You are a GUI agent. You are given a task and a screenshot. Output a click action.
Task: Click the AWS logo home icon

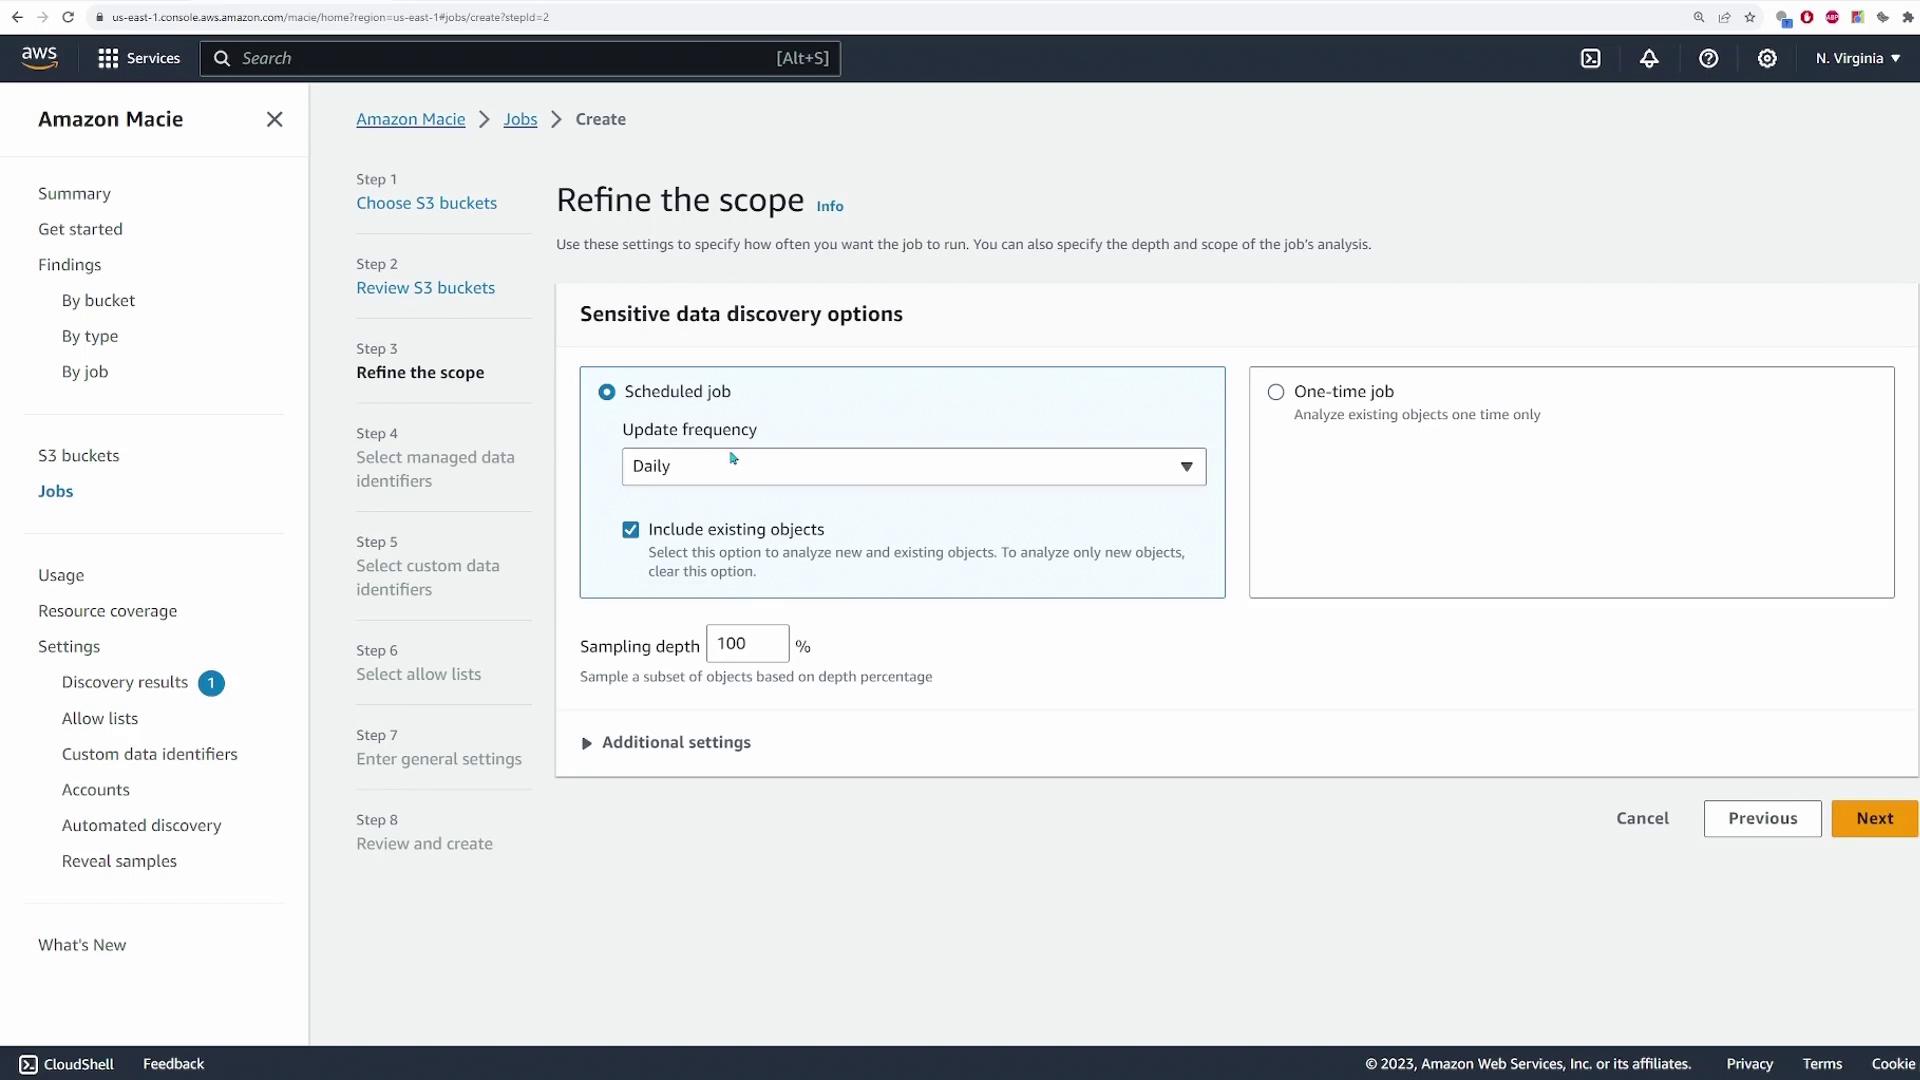point(40,58)
